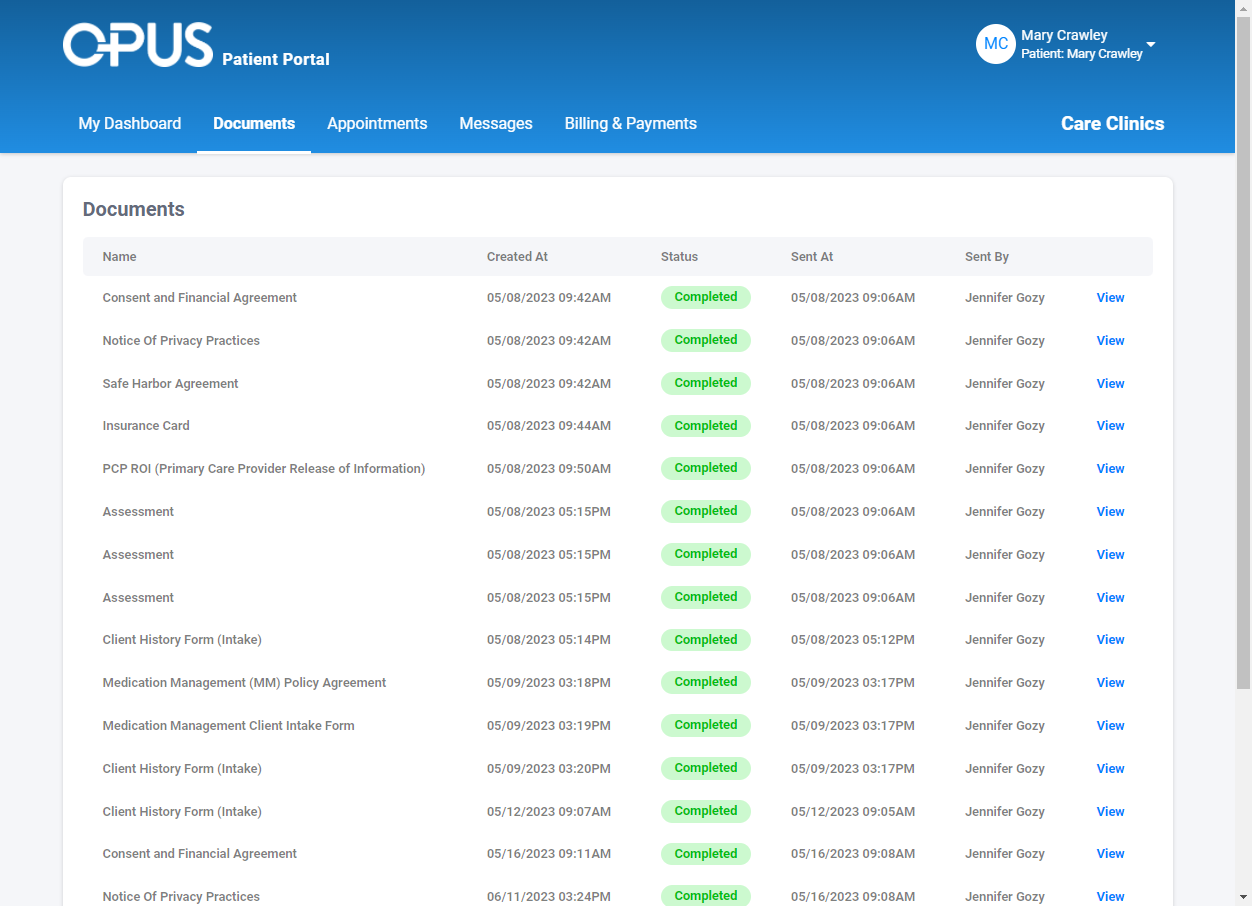This screenshot has height=906, width=1252.
Task: Select the Safe Harbor Agreement name text
Action: 170,384
